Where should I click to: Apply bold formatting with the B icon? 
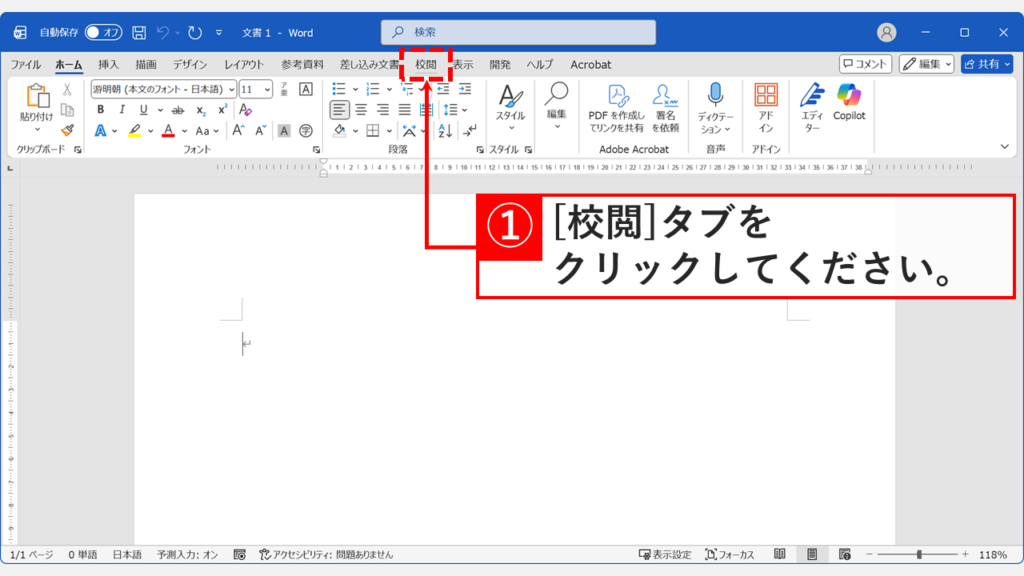(x=101, y=109)
